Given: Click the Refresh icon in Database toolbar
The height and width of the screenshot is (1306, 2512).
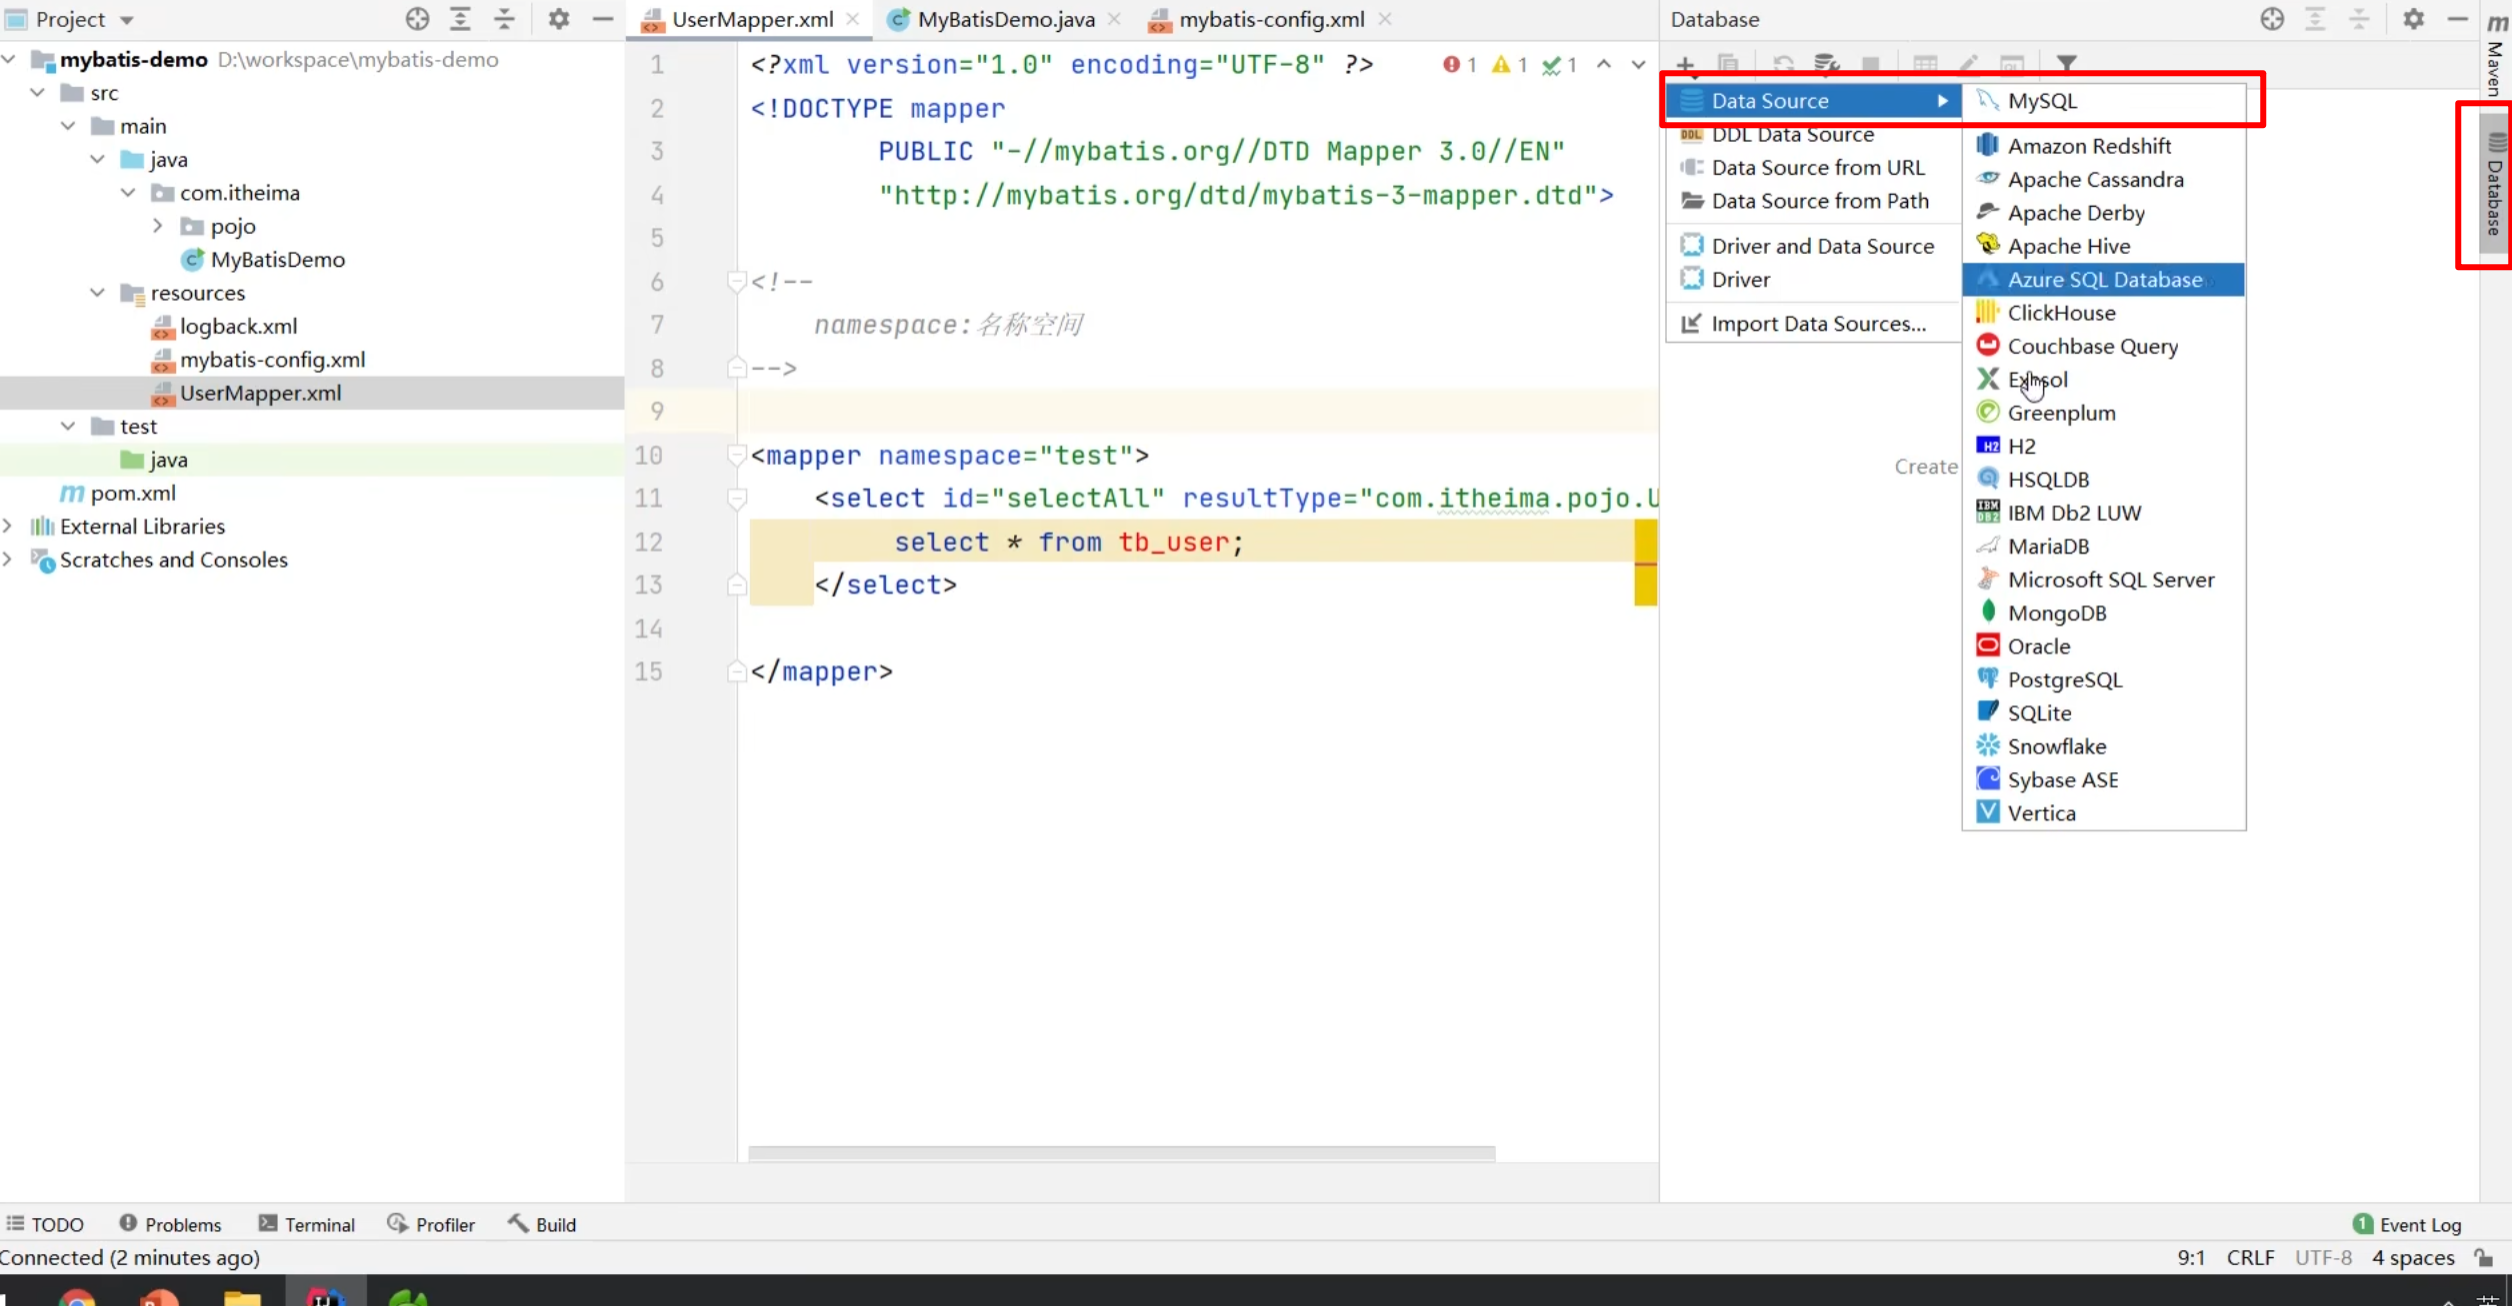Looking at the screenshot, I should 1783,65.
